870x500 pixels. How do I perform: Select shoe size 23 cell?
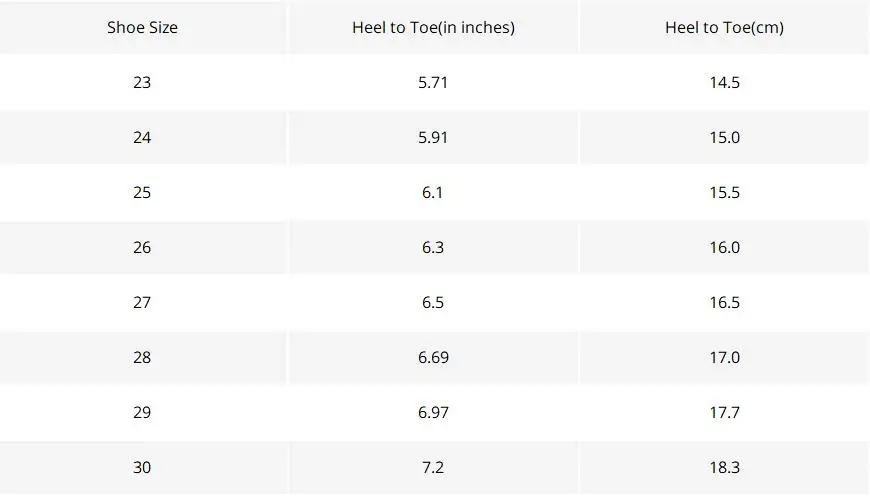click(143, 82)
